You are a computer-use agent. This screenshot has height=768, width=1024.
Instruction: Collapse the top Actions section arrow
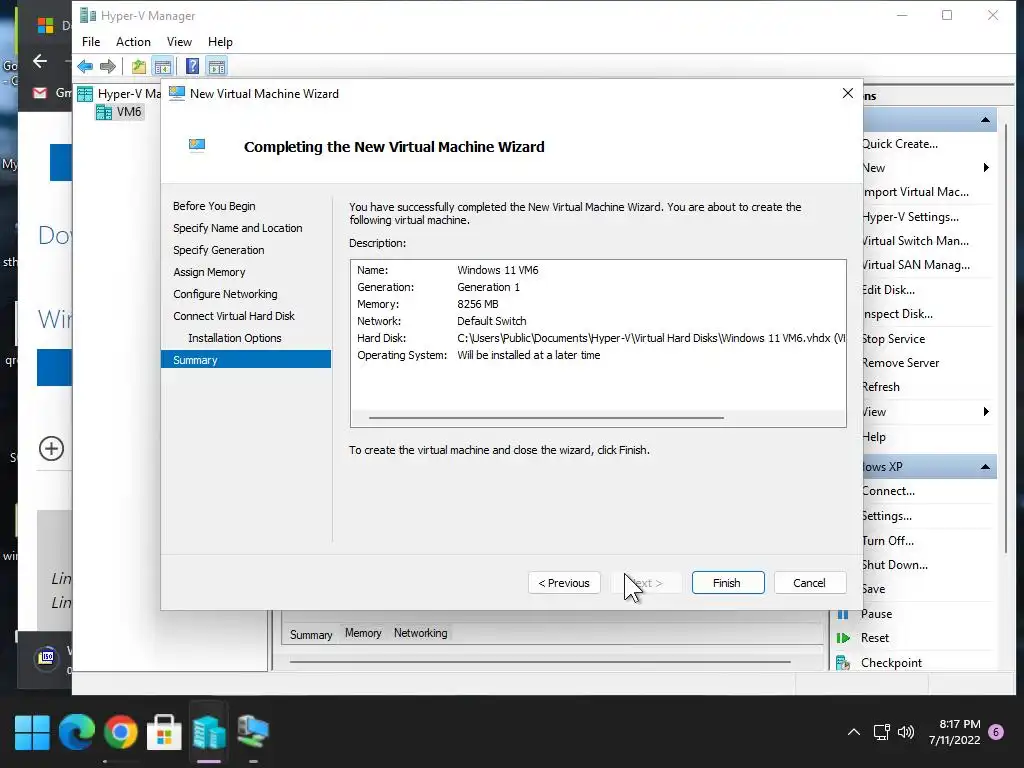tap(985, 120)
